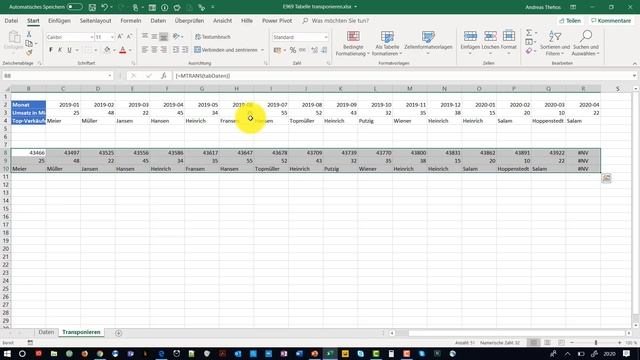Switch to the Formeln ribbon tab
640x360 pixels.
(131, 20)
